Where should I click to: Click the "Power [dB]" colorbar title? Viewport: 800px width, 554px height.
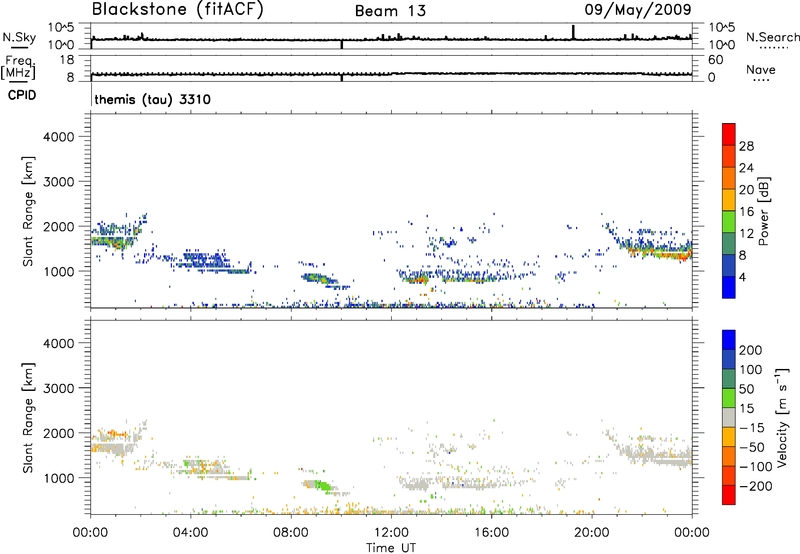coord(763,211)
